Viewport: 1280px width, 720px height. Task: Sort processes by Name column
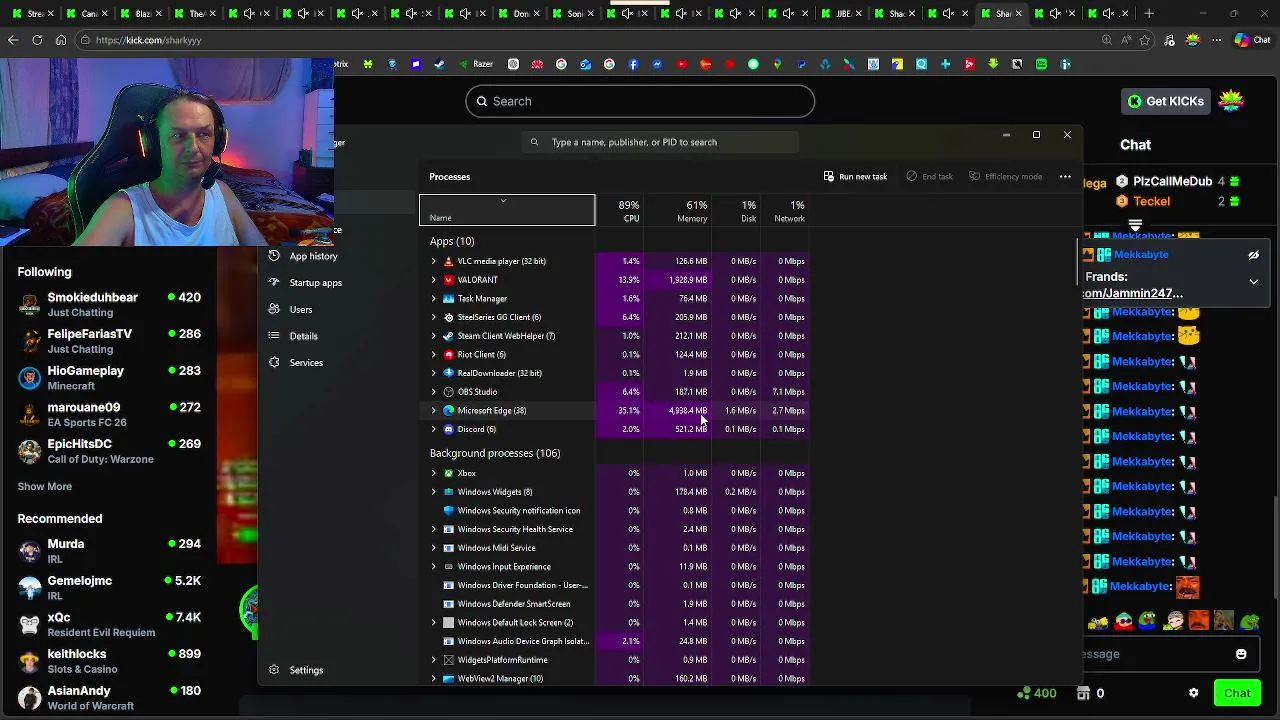point(507,210)
